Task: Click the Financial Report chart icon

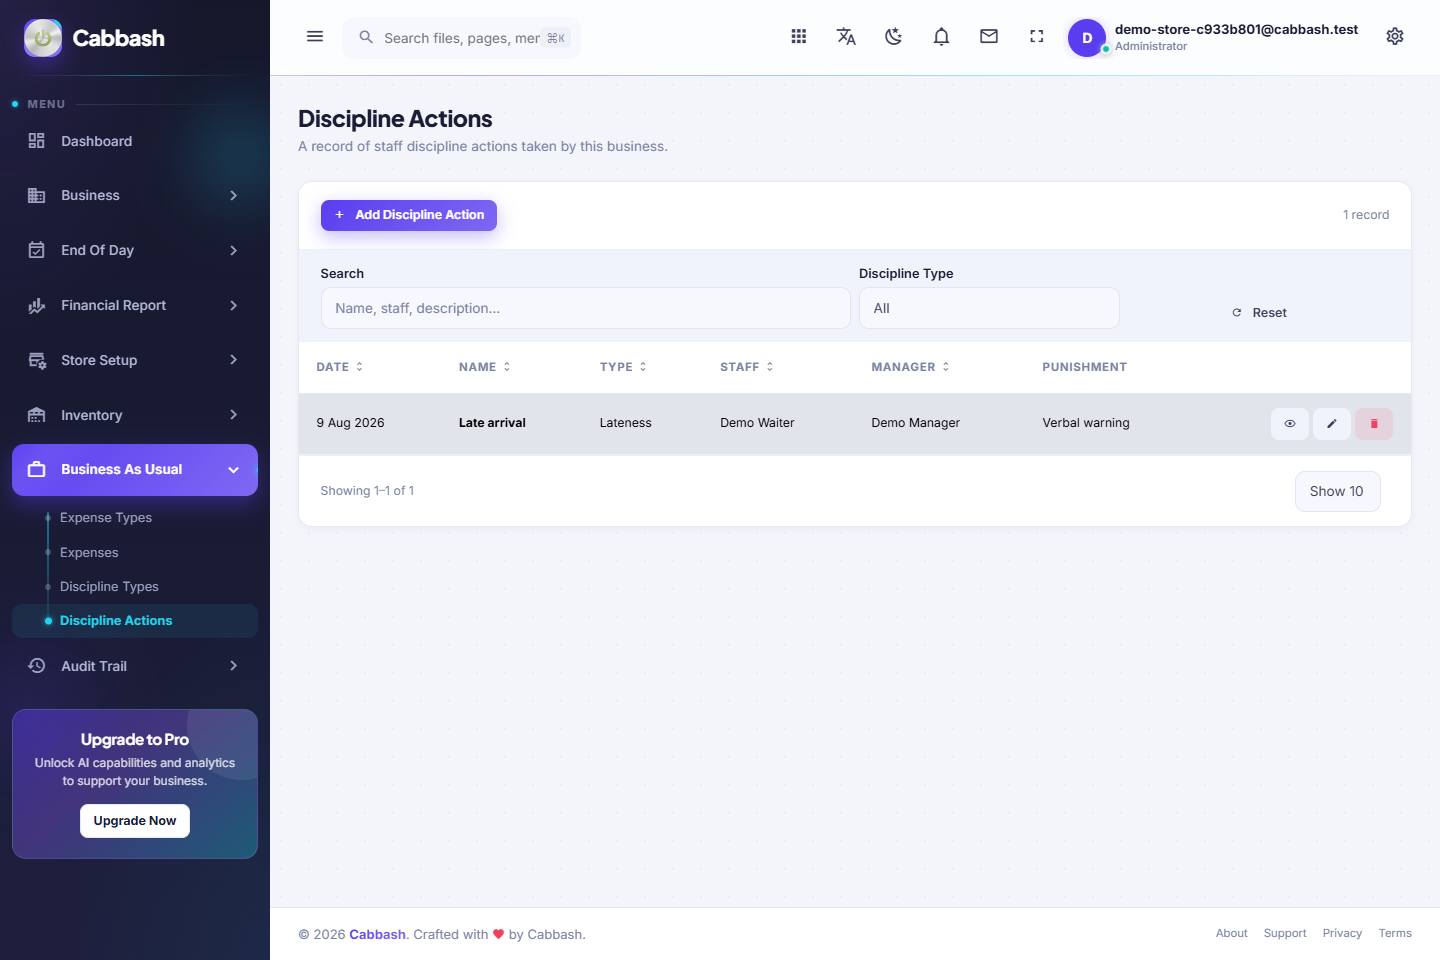Action: [x=37, y=305]
